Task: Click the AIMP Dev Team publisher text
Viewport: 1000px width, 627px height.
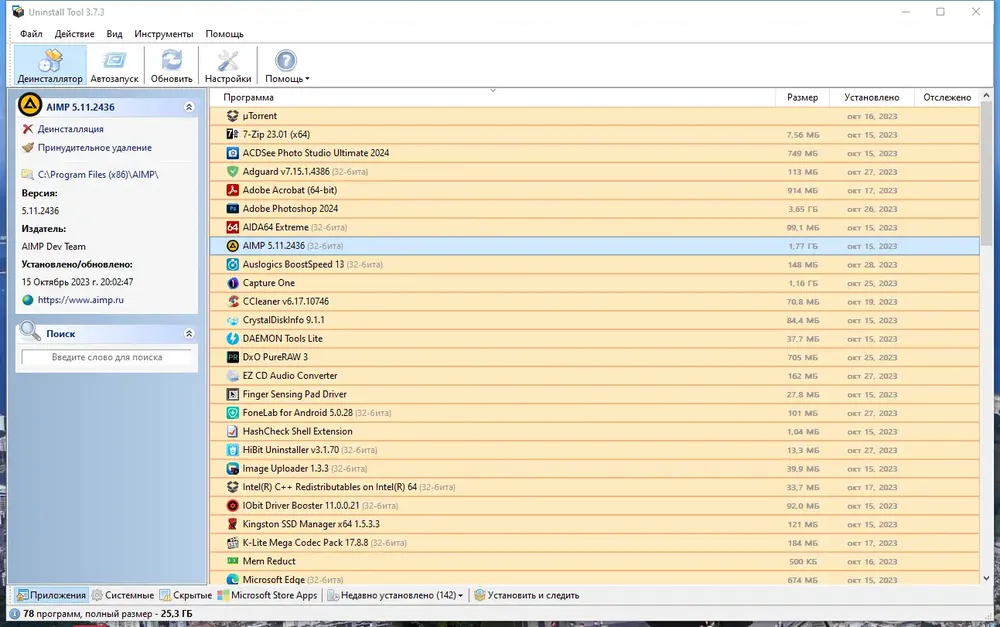Action: point(54,246)
